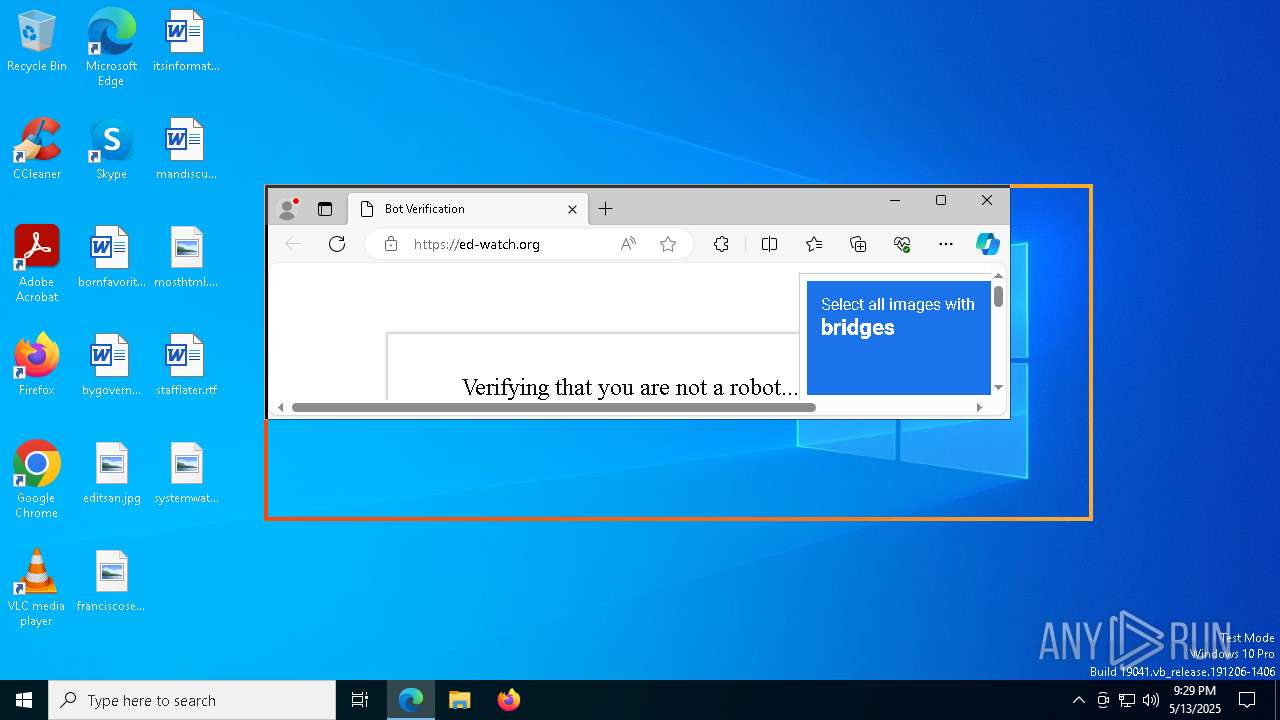
Task: Open the volume tray icon
Action: coord(1151,700)
